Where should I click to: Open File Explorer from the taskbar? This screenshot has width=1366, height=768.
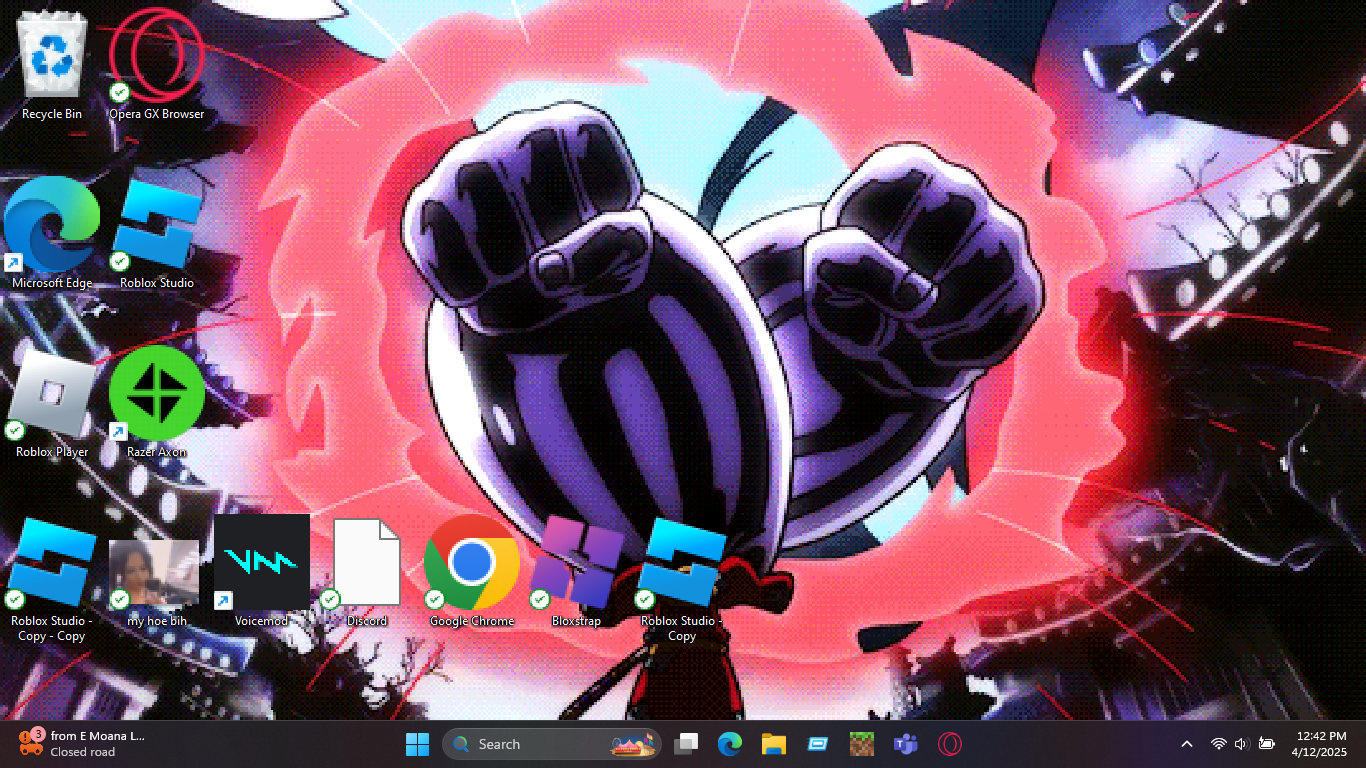point(774,744)
